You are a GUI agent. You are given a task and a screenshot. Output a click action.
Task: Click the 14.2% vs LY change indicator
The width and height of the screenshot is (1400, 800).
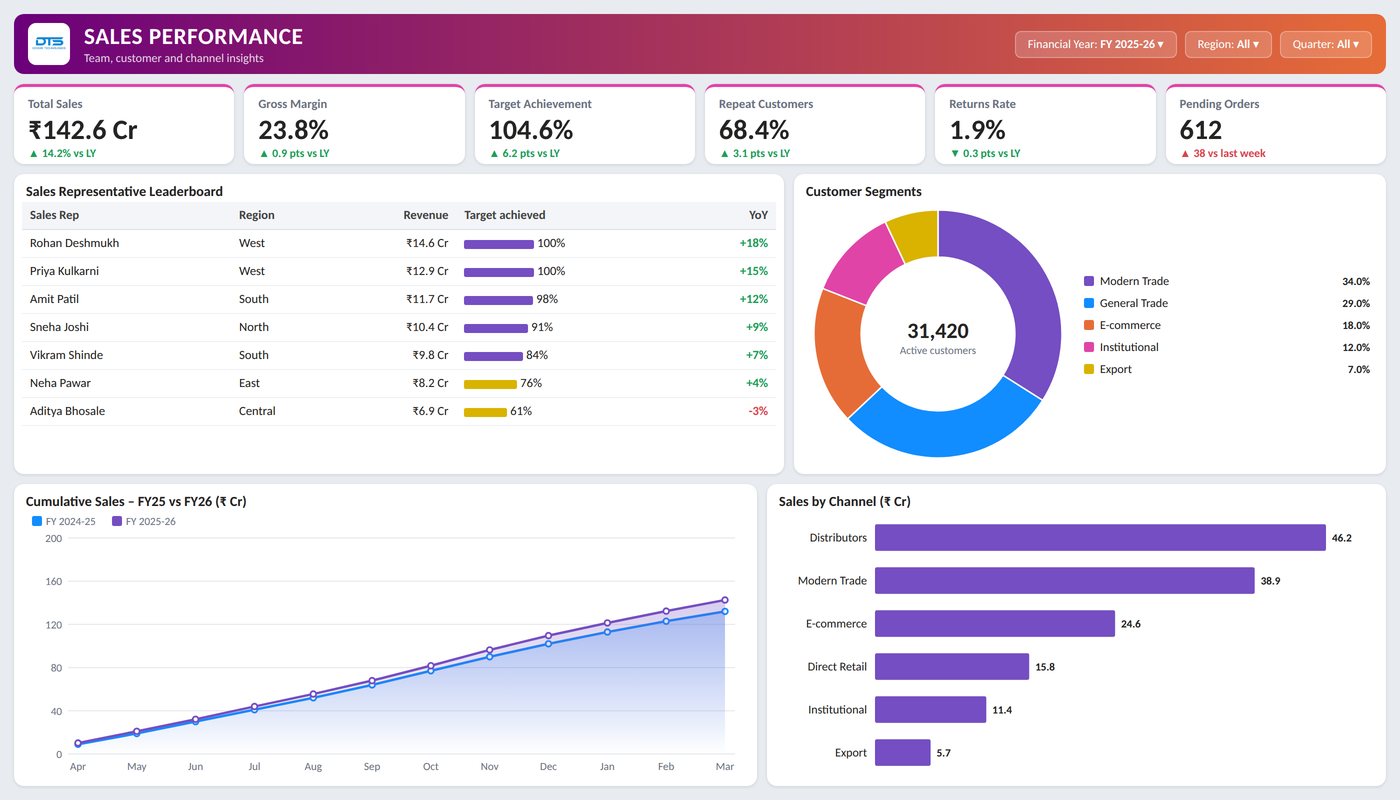tap(62, 153)
